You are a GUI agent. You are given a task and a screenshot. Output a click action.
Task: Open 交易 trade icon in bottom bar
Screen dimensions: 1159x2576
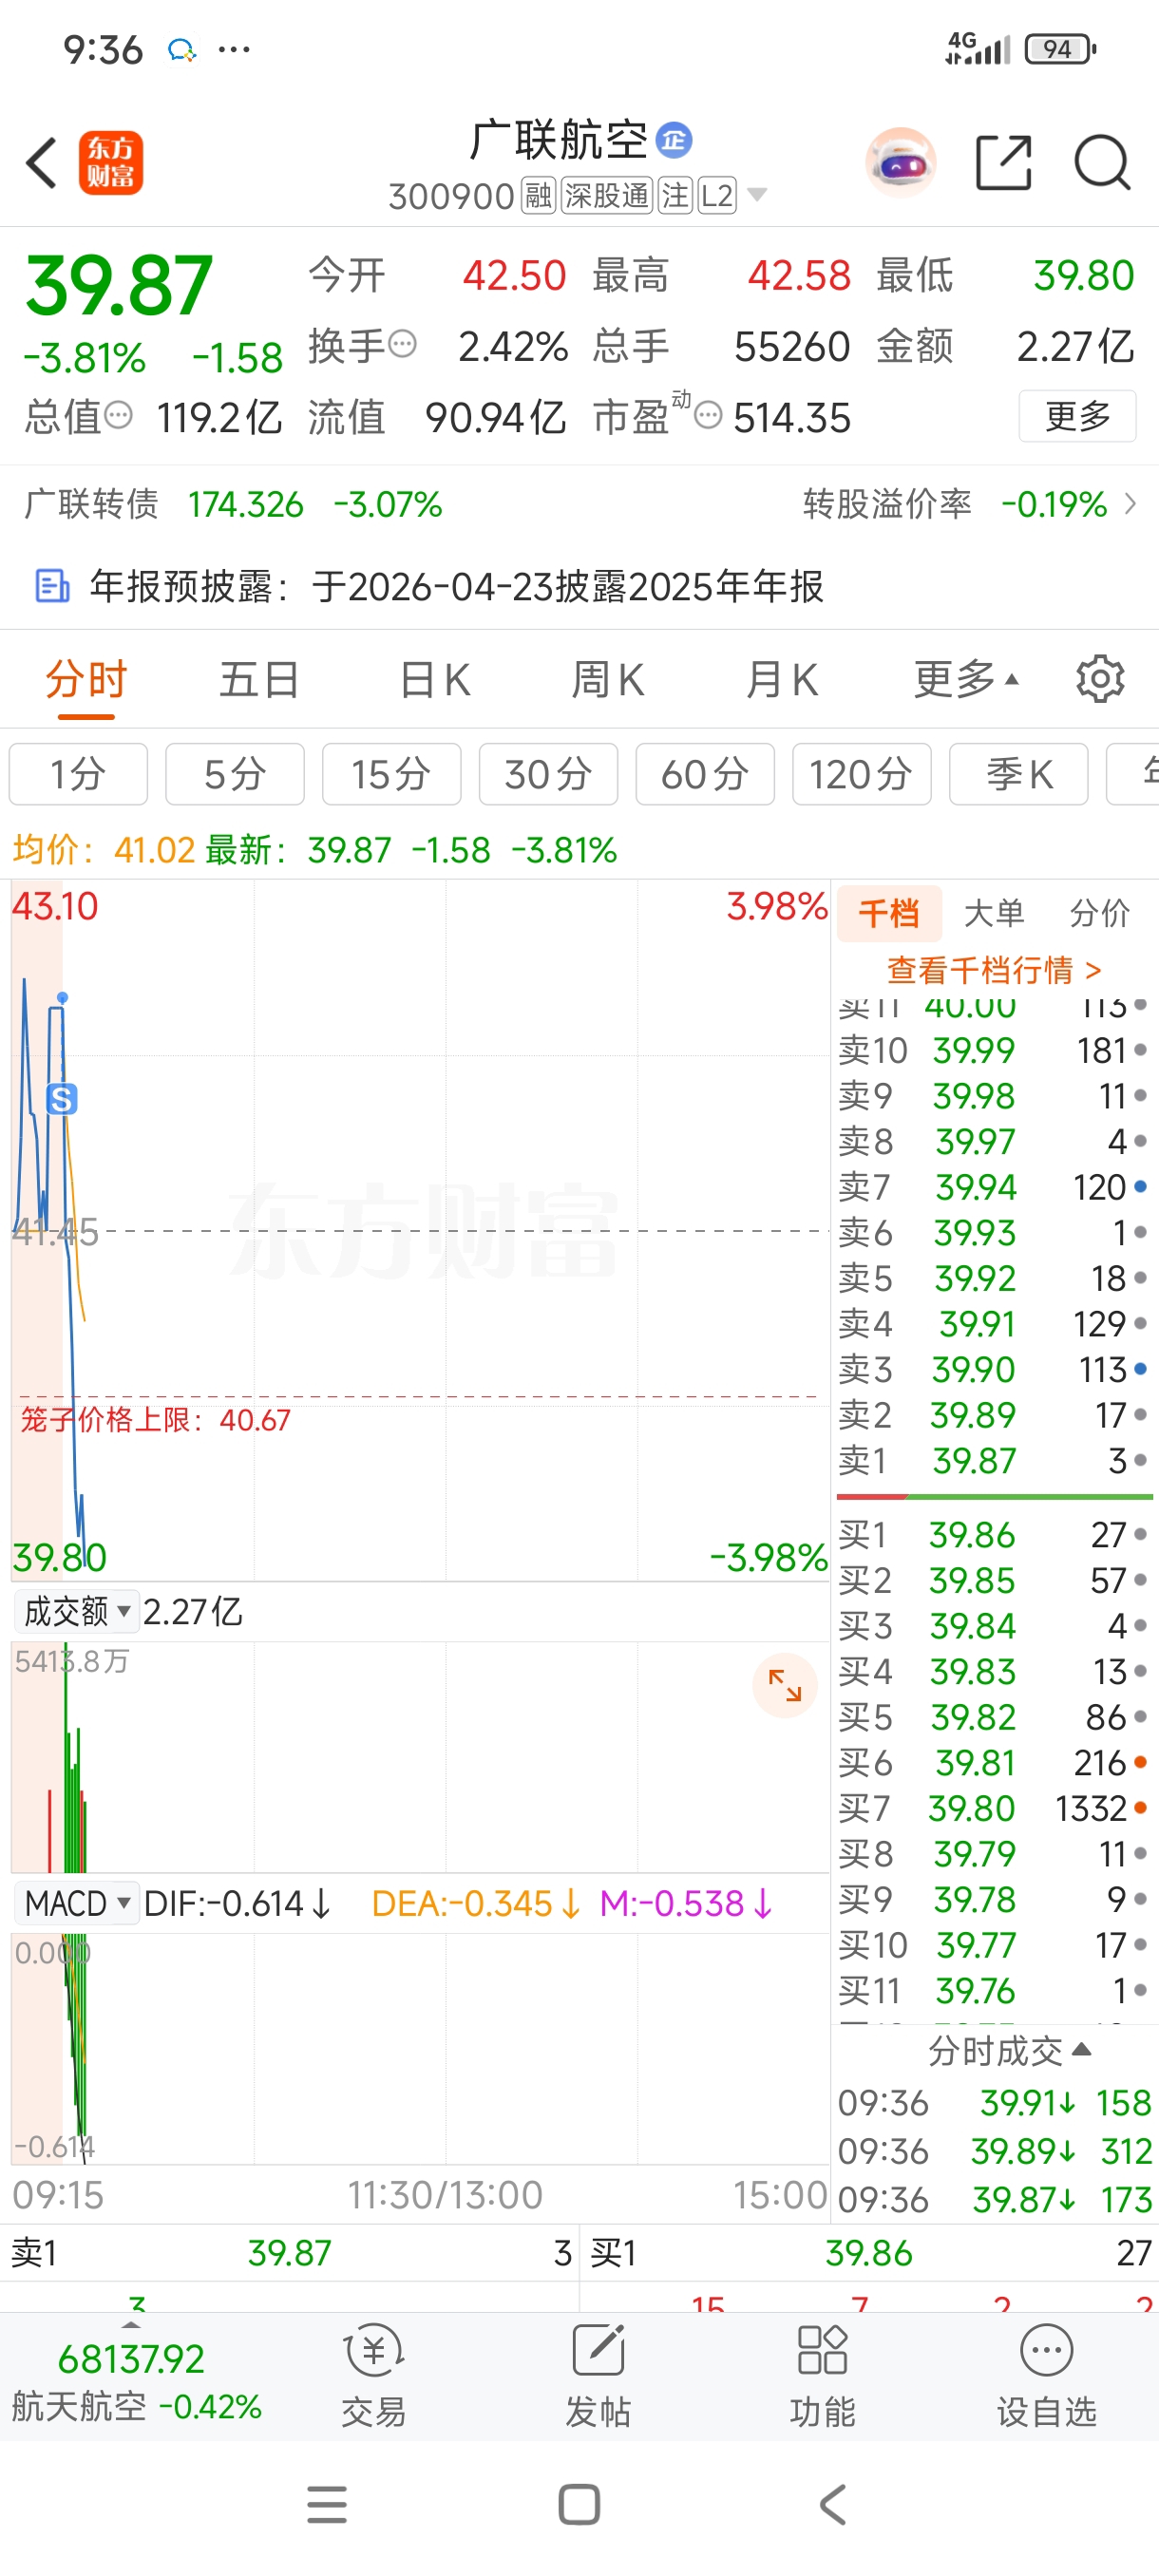pyautogui.click(x=374, y=2376)
